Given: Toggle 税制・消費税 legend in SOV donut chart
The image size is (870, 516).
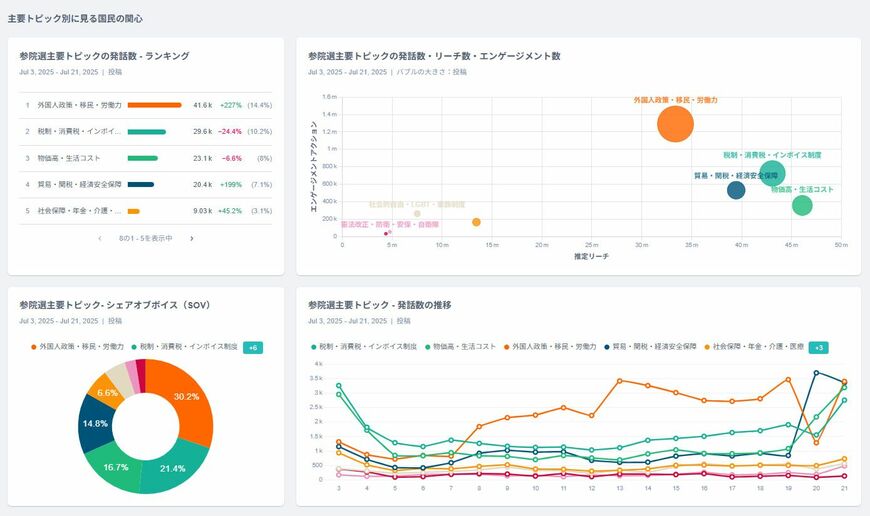Looking at the screenshot, I should 183,346.
